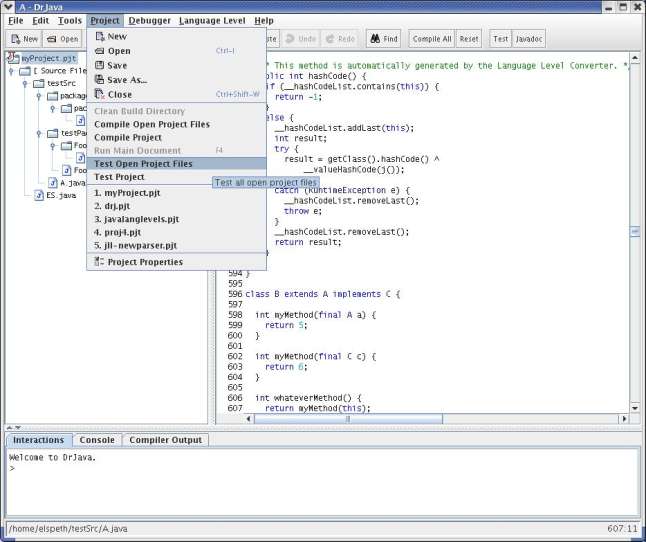
Task: Open recent project 4. proj4.pjt
Action: [176, 232]
